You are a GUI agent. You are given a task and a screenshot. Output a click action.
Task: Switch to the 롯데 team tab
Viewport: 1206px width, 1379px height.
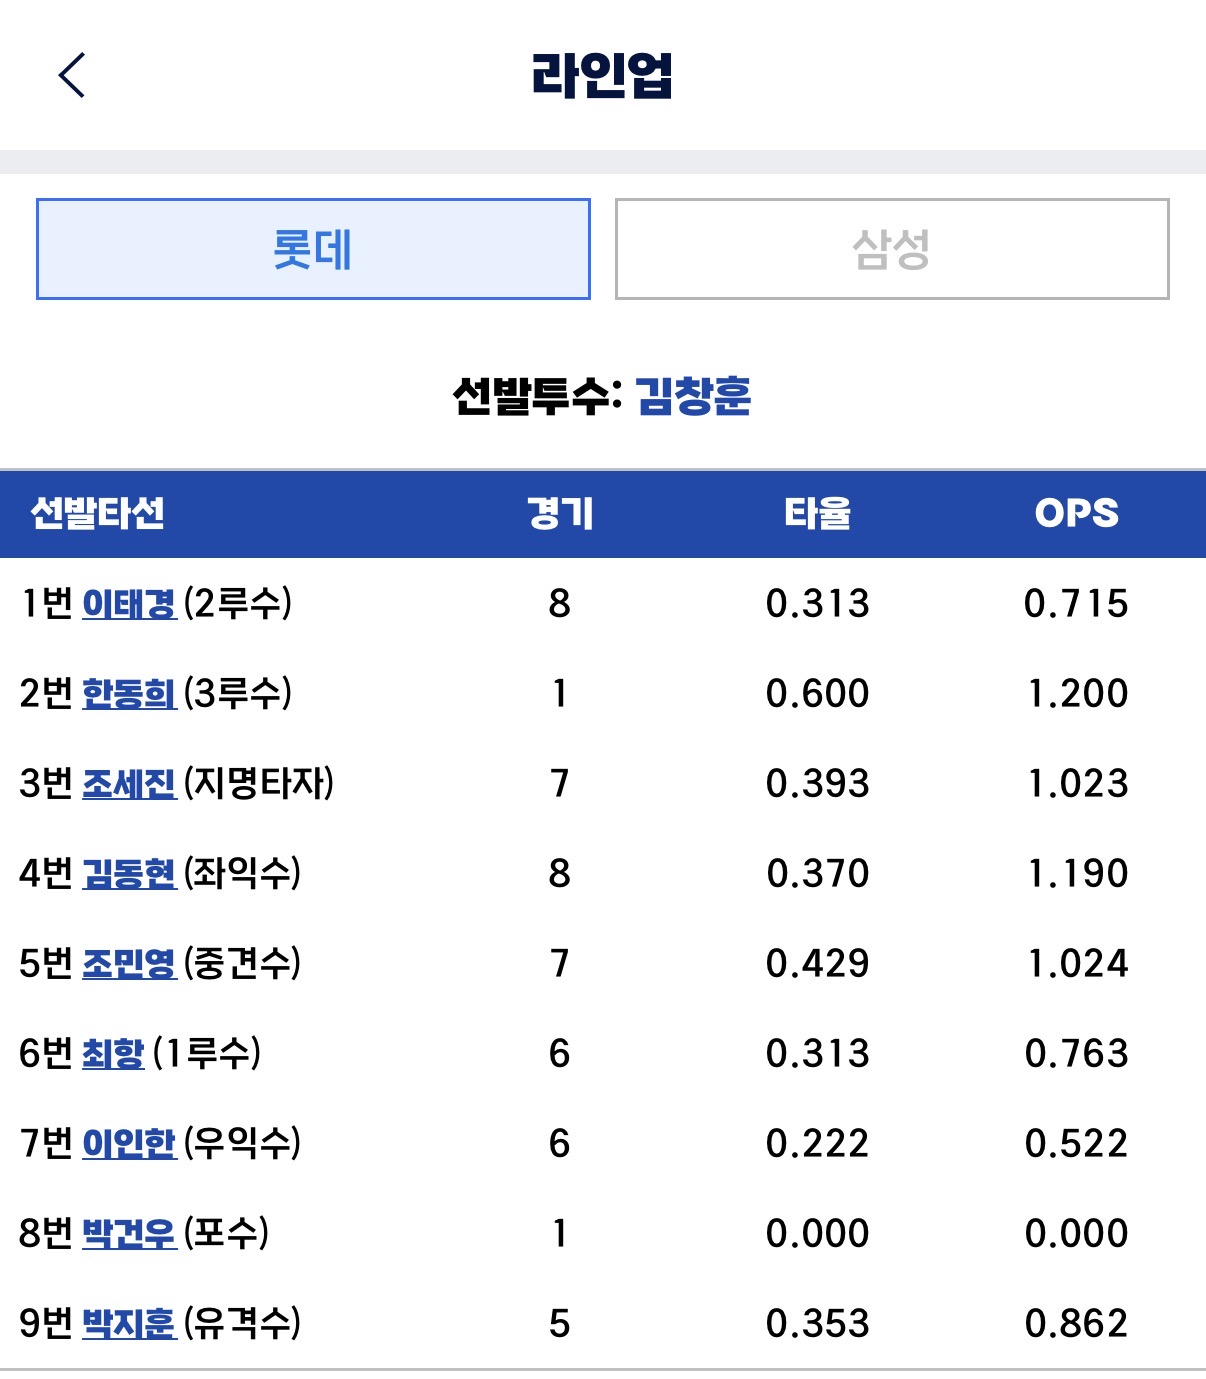tap(313, 249)
